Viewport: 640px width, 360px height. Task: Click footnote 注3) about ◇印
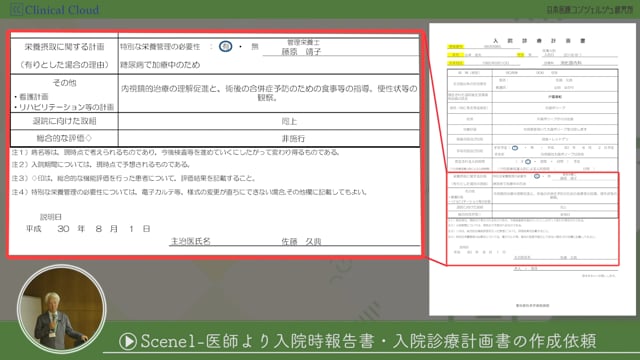(x=133, y=178)
